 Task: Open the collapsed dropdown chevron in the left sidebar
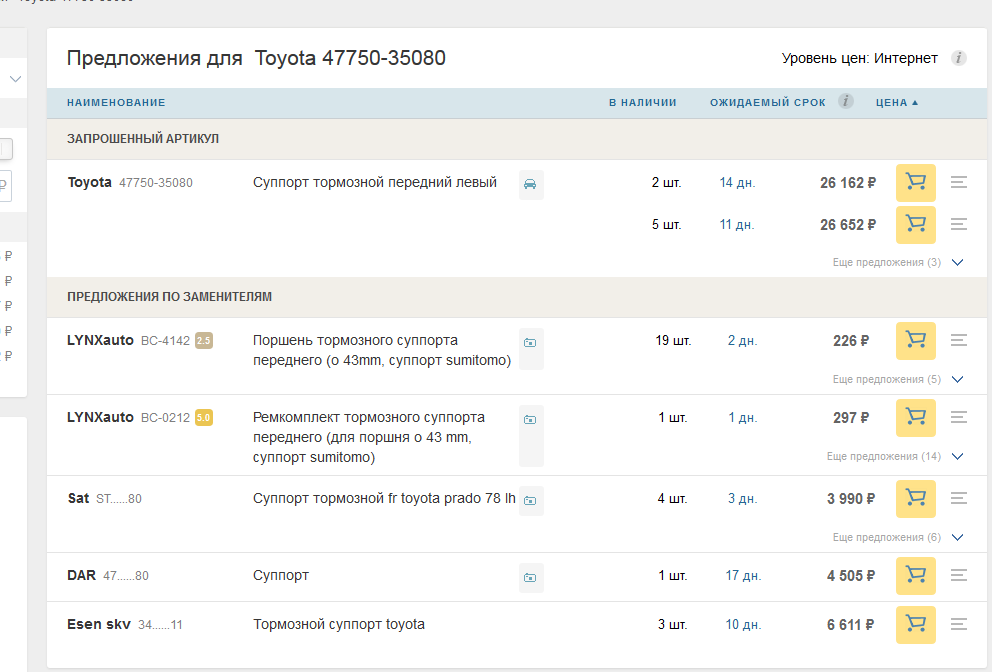click(x=15, y=79)
